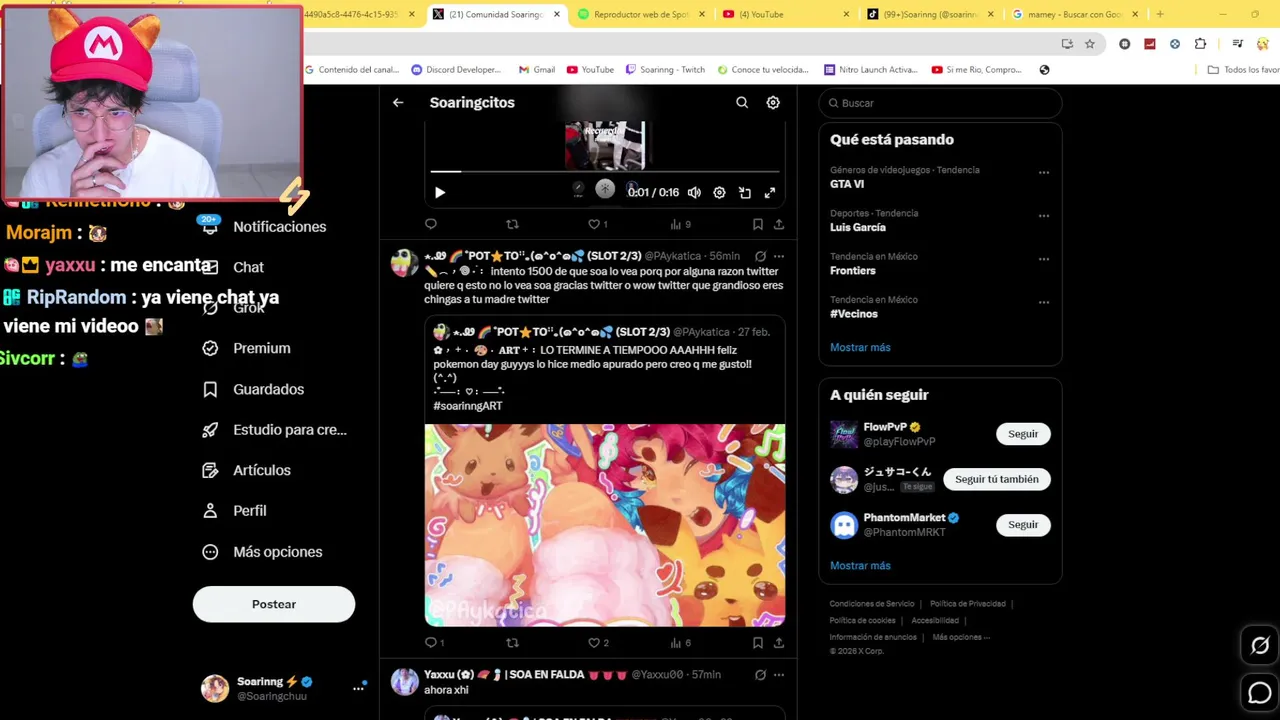Open Perfil in the sidebar
1280x720 pixels.
235,511
